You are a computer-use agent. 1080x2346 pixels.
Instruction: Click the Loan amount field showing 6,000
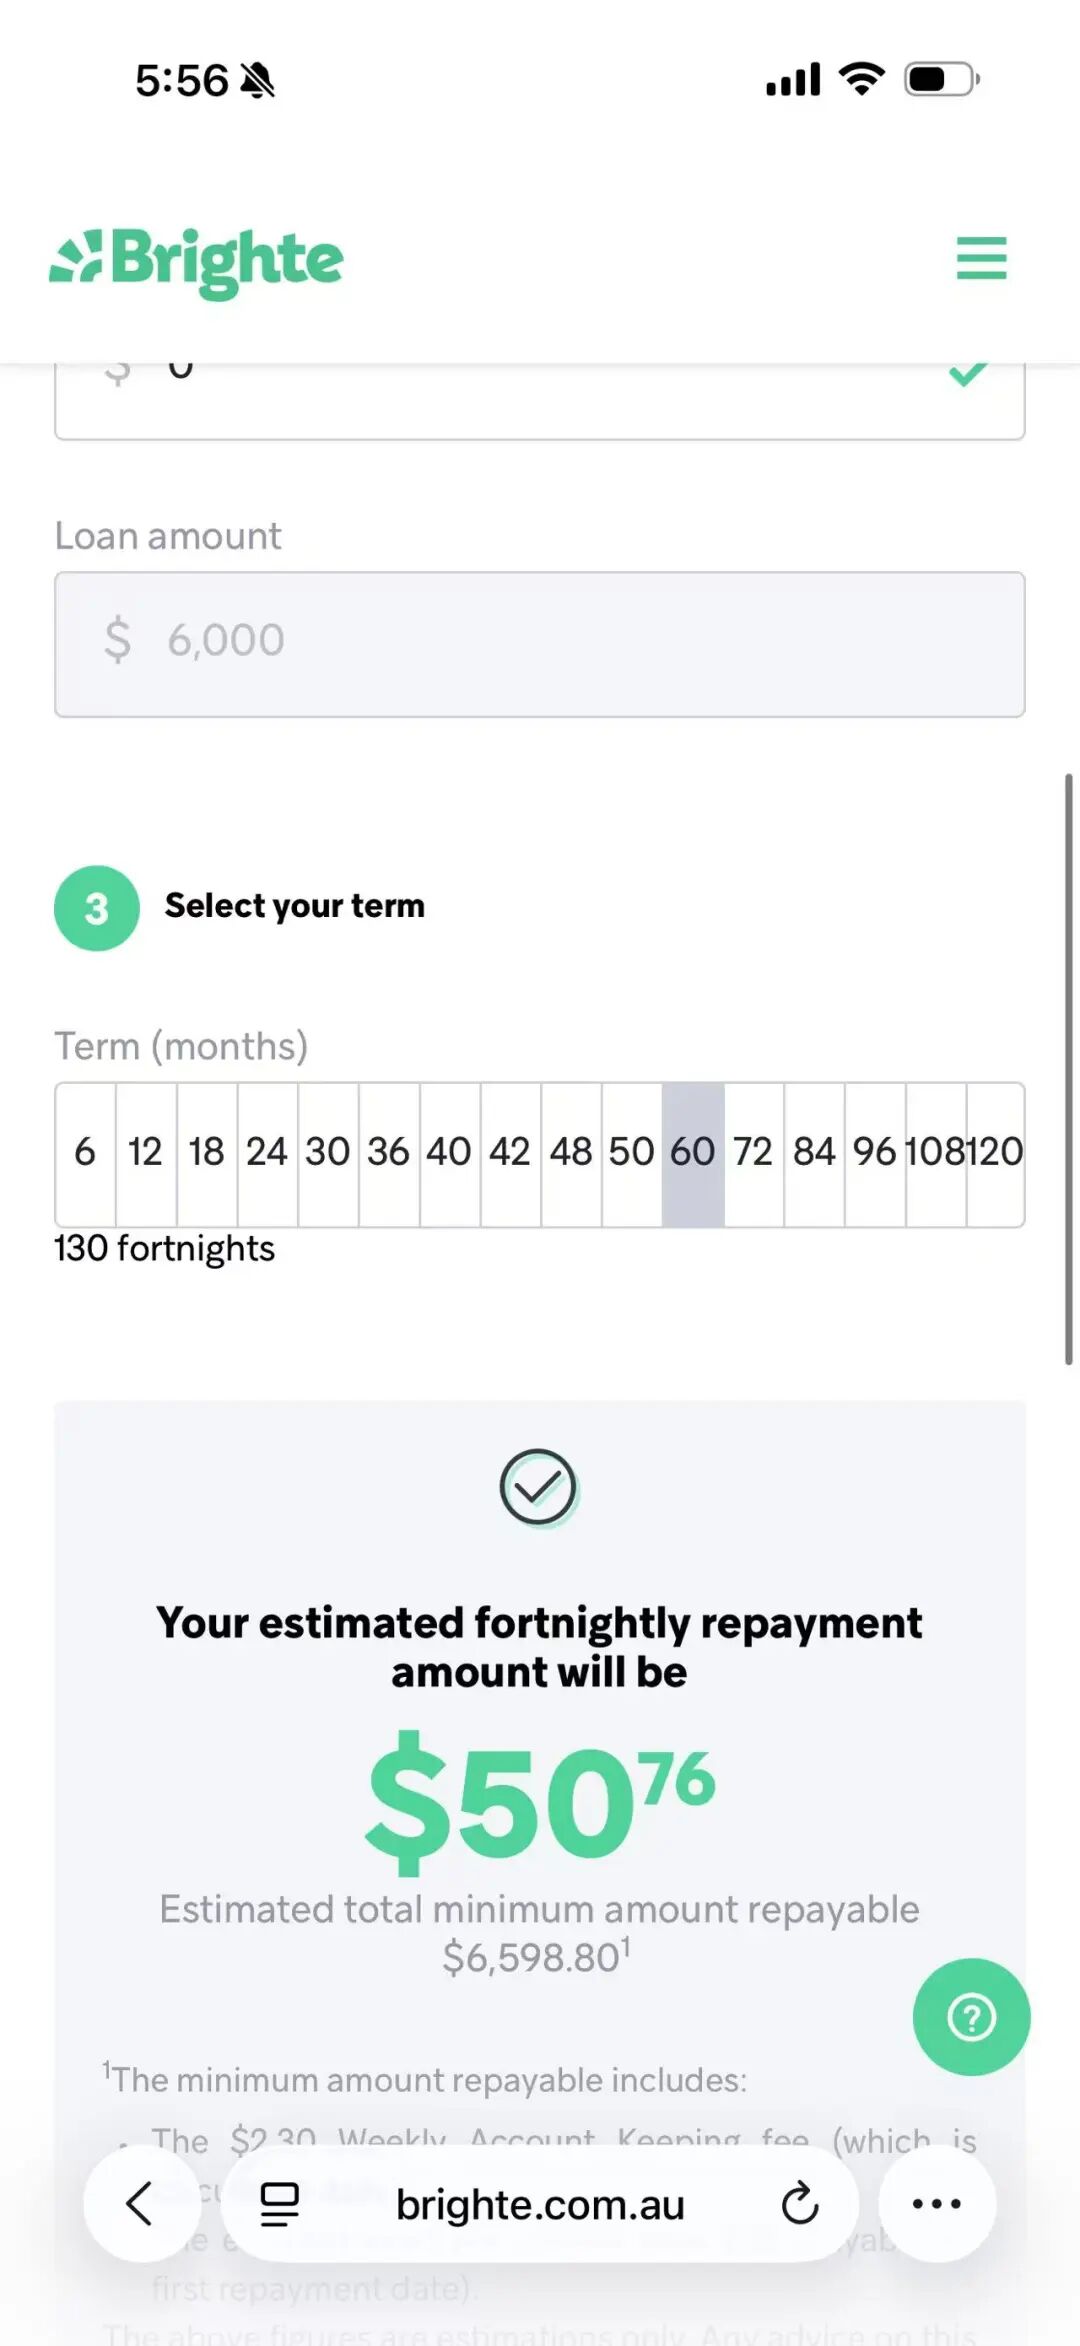[540, 643]
